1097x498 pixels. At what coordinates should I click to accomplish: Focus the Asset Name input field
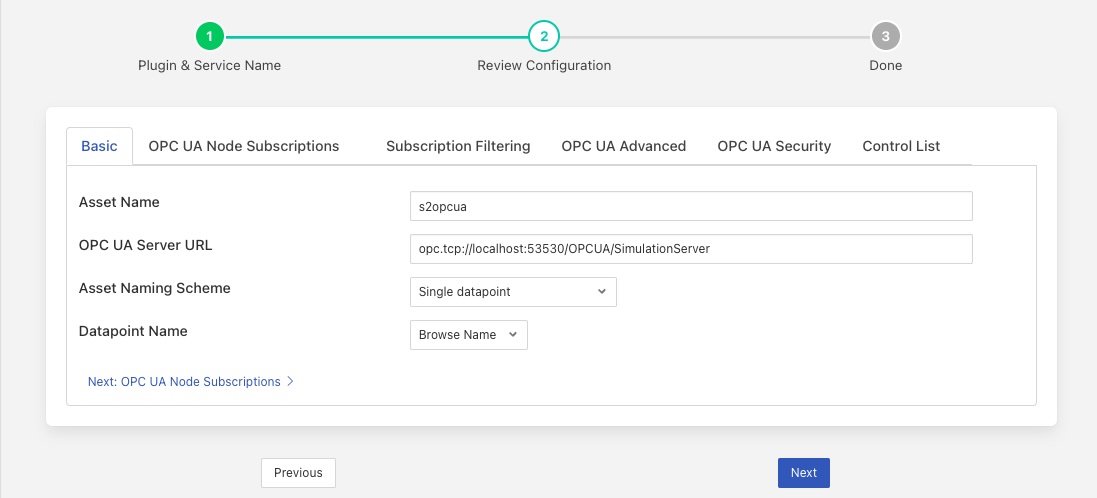click(x=691, y=206)
